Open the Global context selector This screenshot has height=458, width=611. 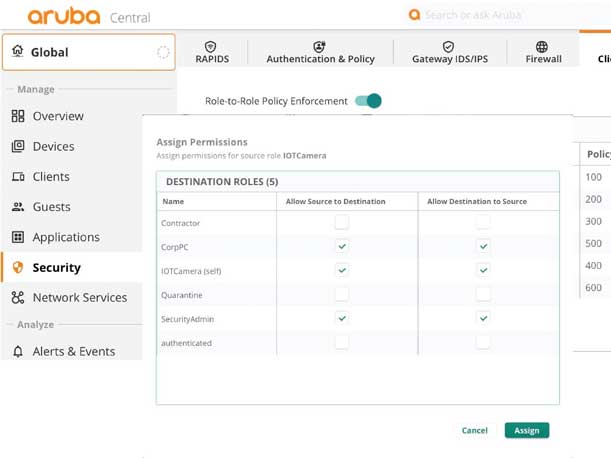click(x=88, y=52)
